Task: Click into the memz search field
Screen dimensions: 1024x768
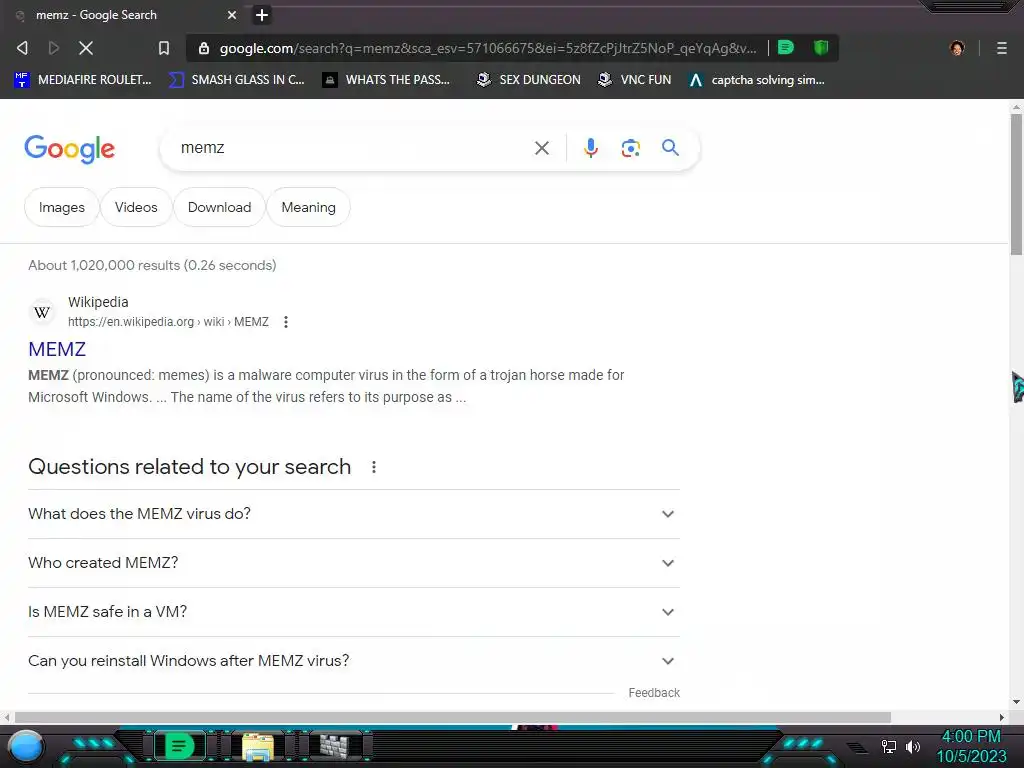Action: [353, 148]
